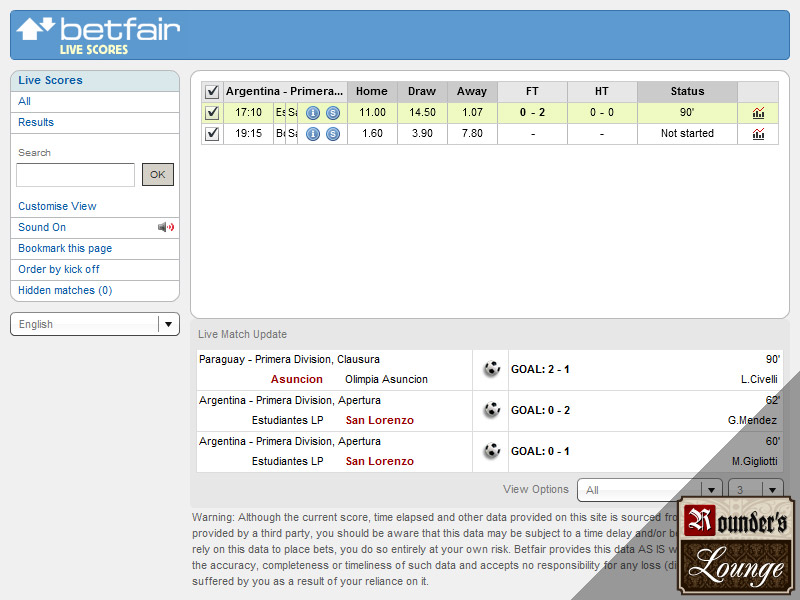Viewport: 800px width, 600px height.
Task: Click the FT score 0 - 2
Action: click(x=532, y=113)
